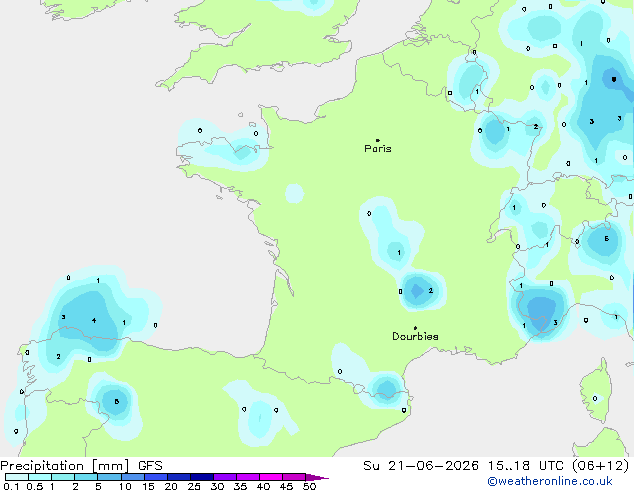The width and height of the screenshot is (634, 490).
Task: Click the 2–5 mm legend swatch
Action: coord(86,477)
